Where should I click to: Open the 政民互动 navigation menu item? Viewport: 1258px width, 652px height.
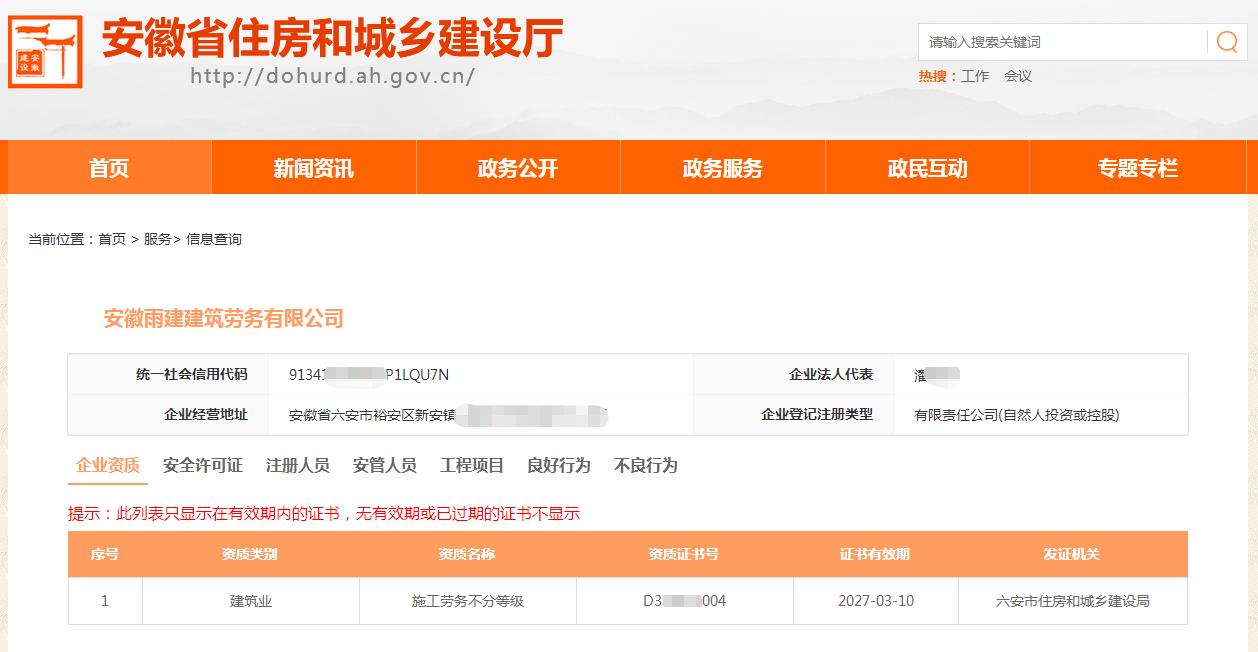pos(927,167)
